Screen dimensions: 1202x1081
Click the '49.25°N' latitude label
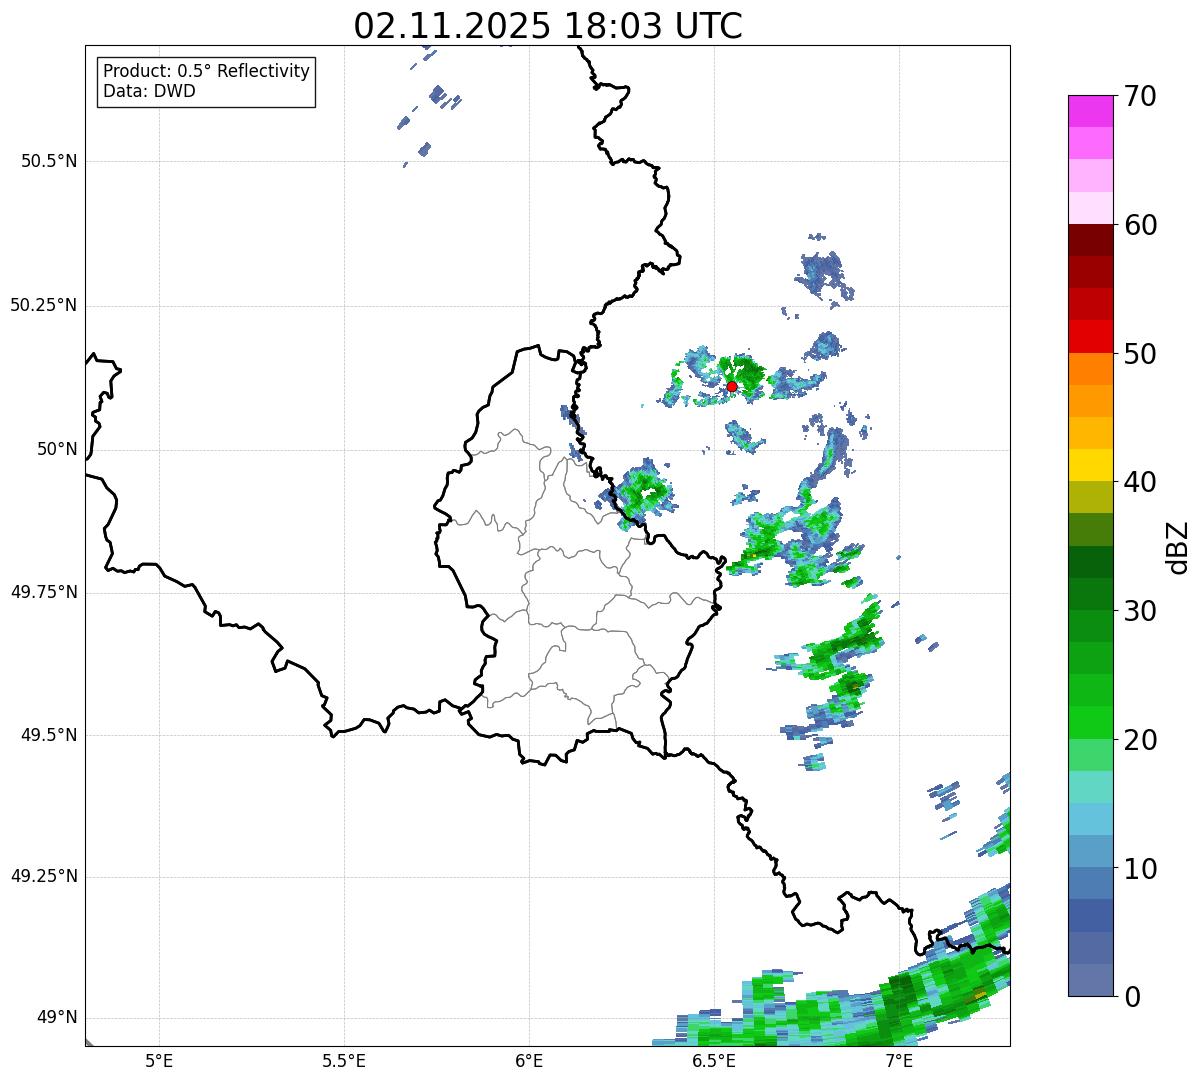[44, 877]
